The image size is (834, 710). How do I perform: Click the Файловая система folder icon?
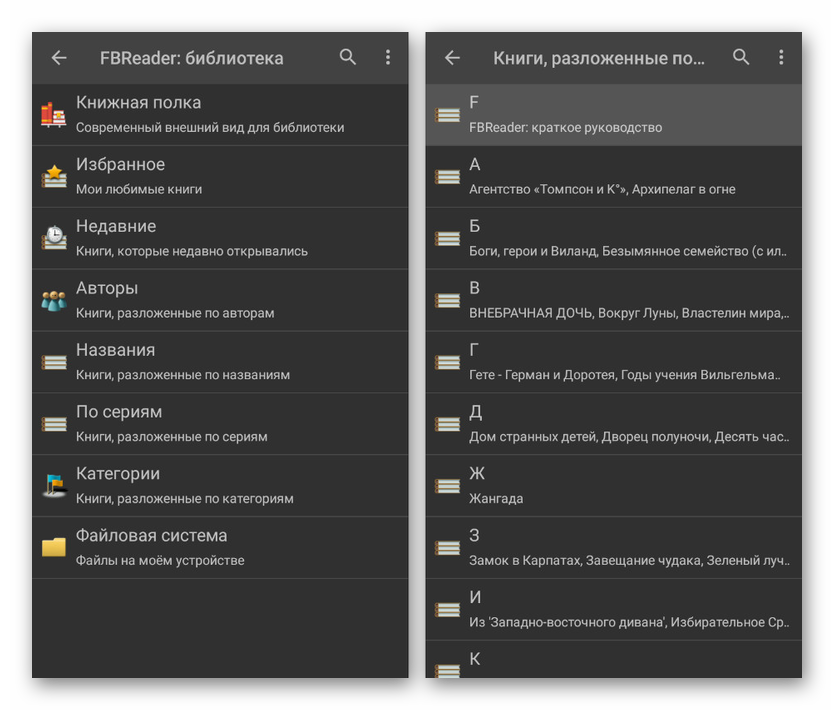click(54, 547)
